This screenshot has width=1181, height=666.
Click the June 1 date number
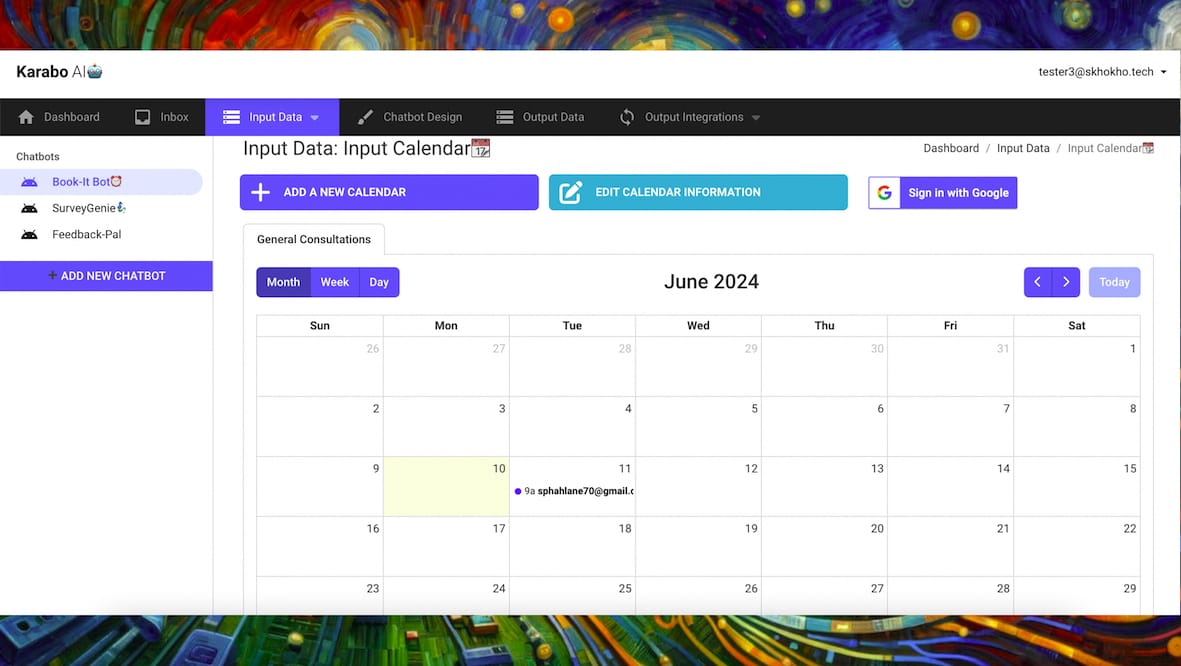[1133, 349]
